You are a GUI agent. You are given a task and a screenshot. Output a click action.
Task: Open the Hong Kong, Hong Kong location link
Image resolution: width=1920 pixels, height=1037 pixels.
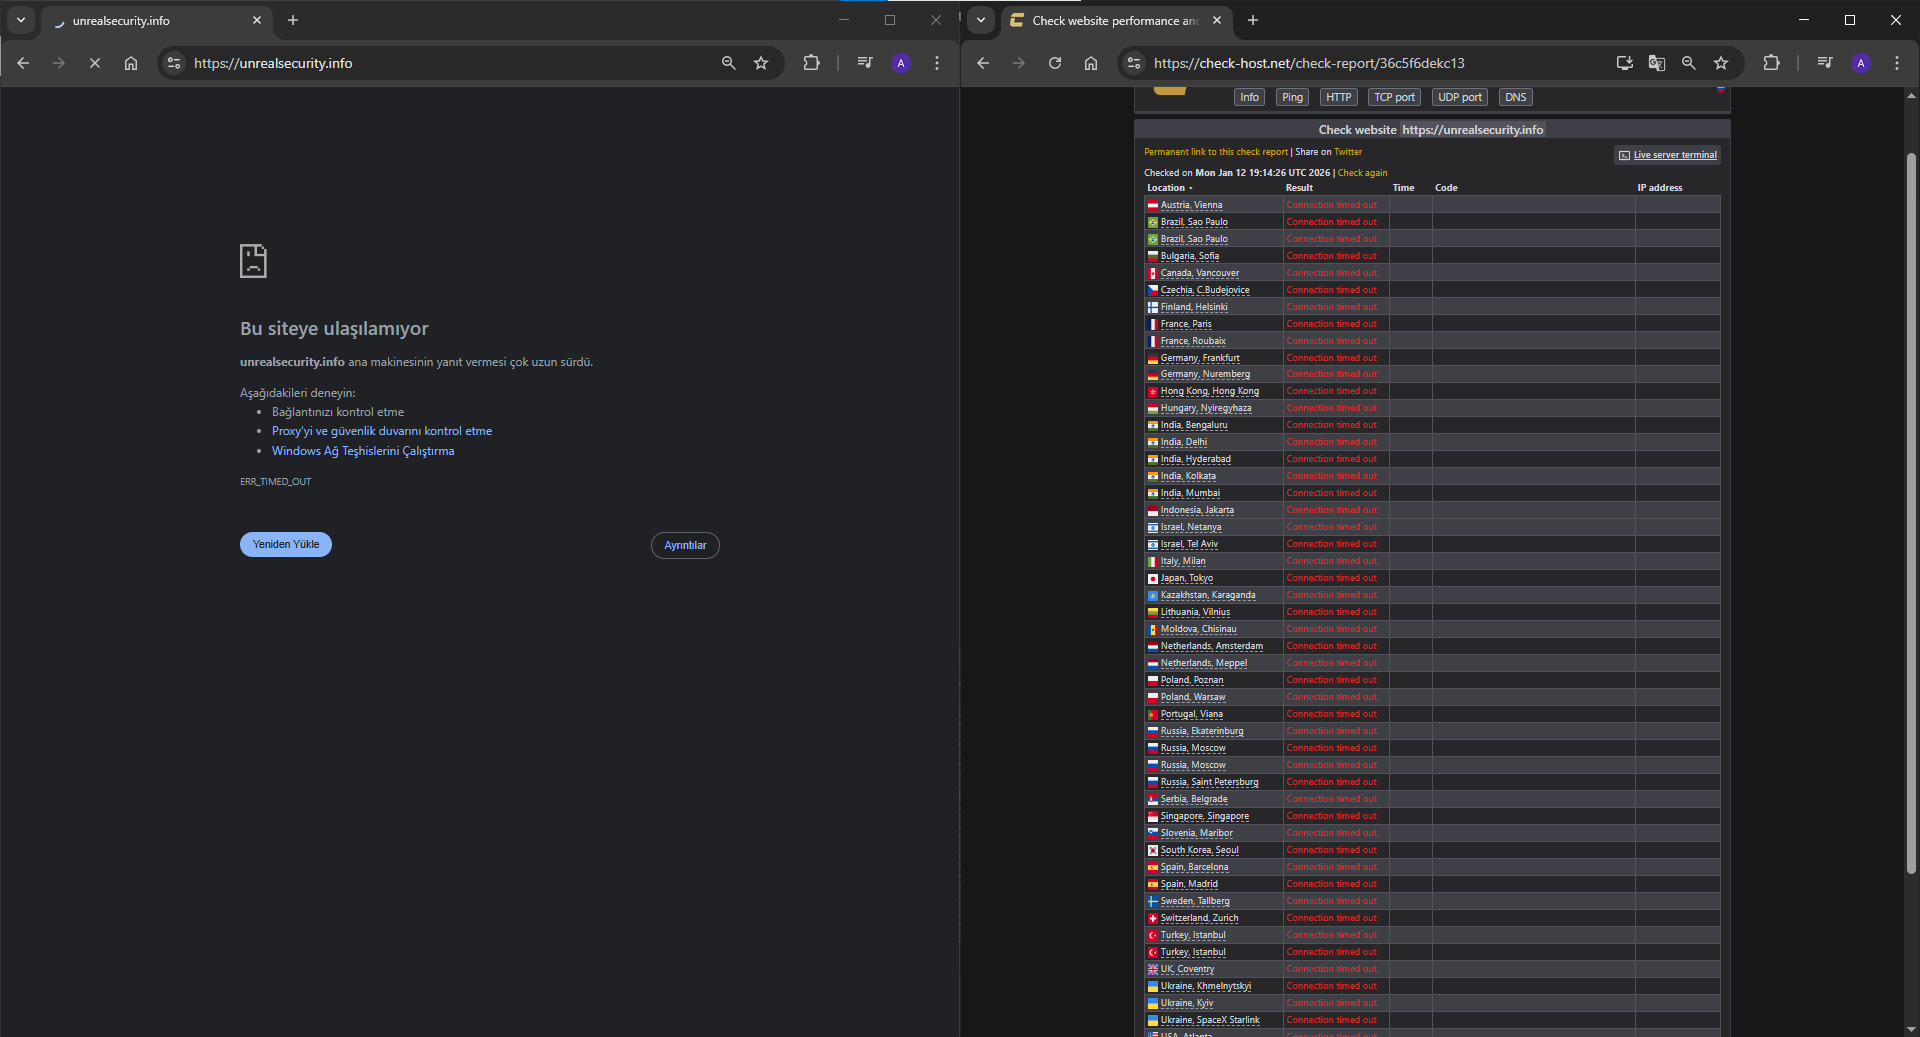1210,391
